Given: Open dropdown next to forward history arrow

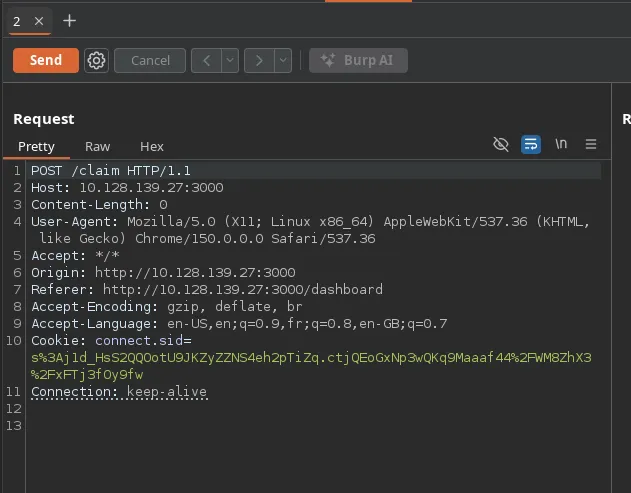Looking at the screenshot, I should 283,61.
